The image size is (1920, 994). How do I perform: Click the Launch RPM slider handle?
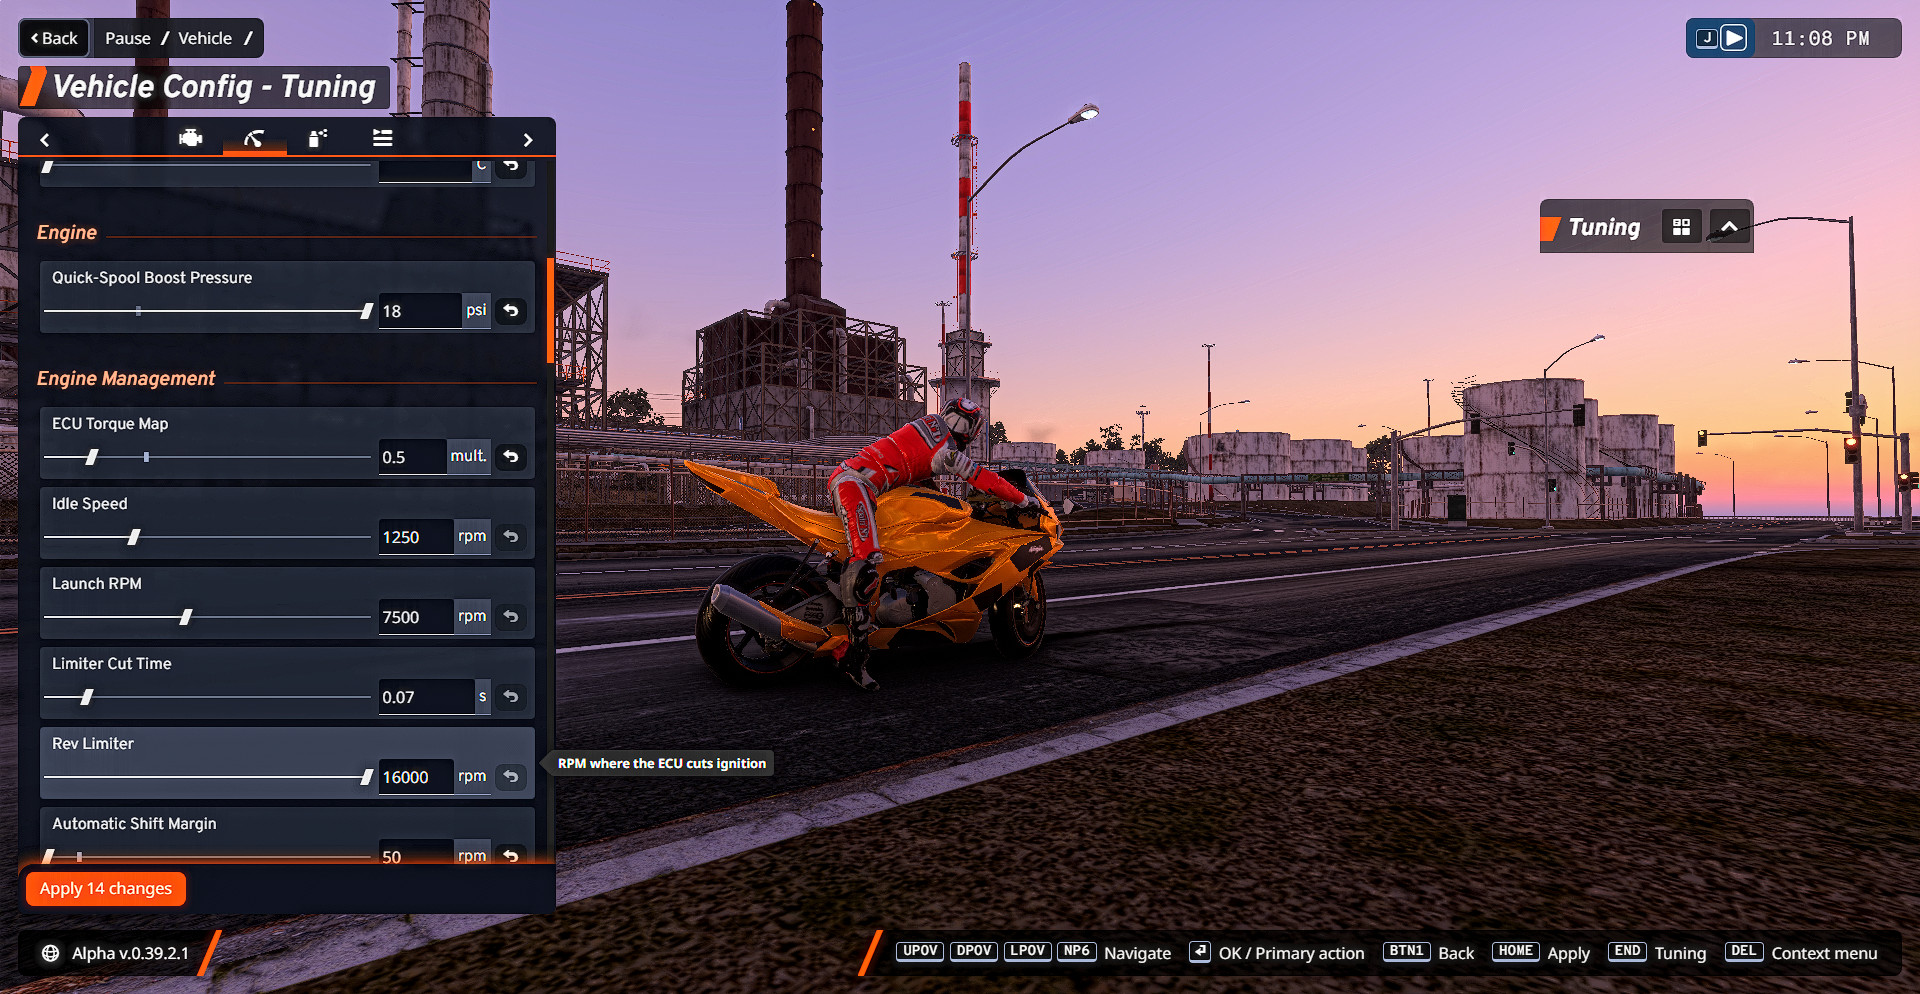(x=186, y=617)
